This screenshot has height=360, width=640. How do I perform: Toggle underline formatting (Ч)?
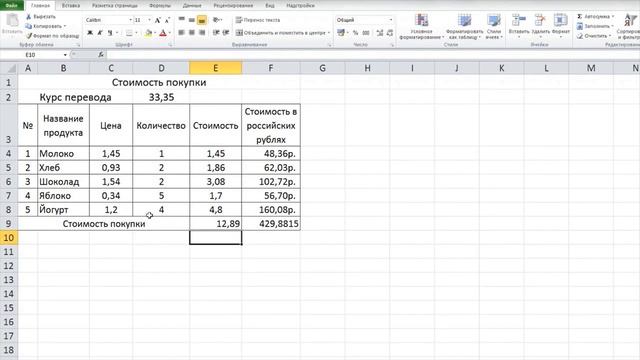point(110,33)
